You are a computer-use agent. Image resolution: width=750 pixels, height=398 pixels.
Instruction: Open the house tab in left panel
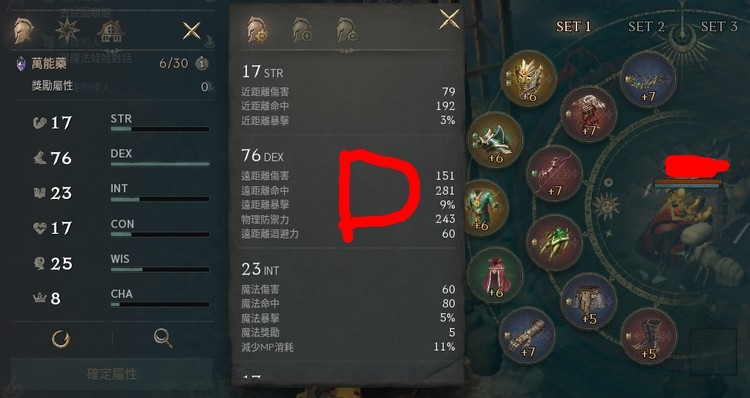[111, 31]
